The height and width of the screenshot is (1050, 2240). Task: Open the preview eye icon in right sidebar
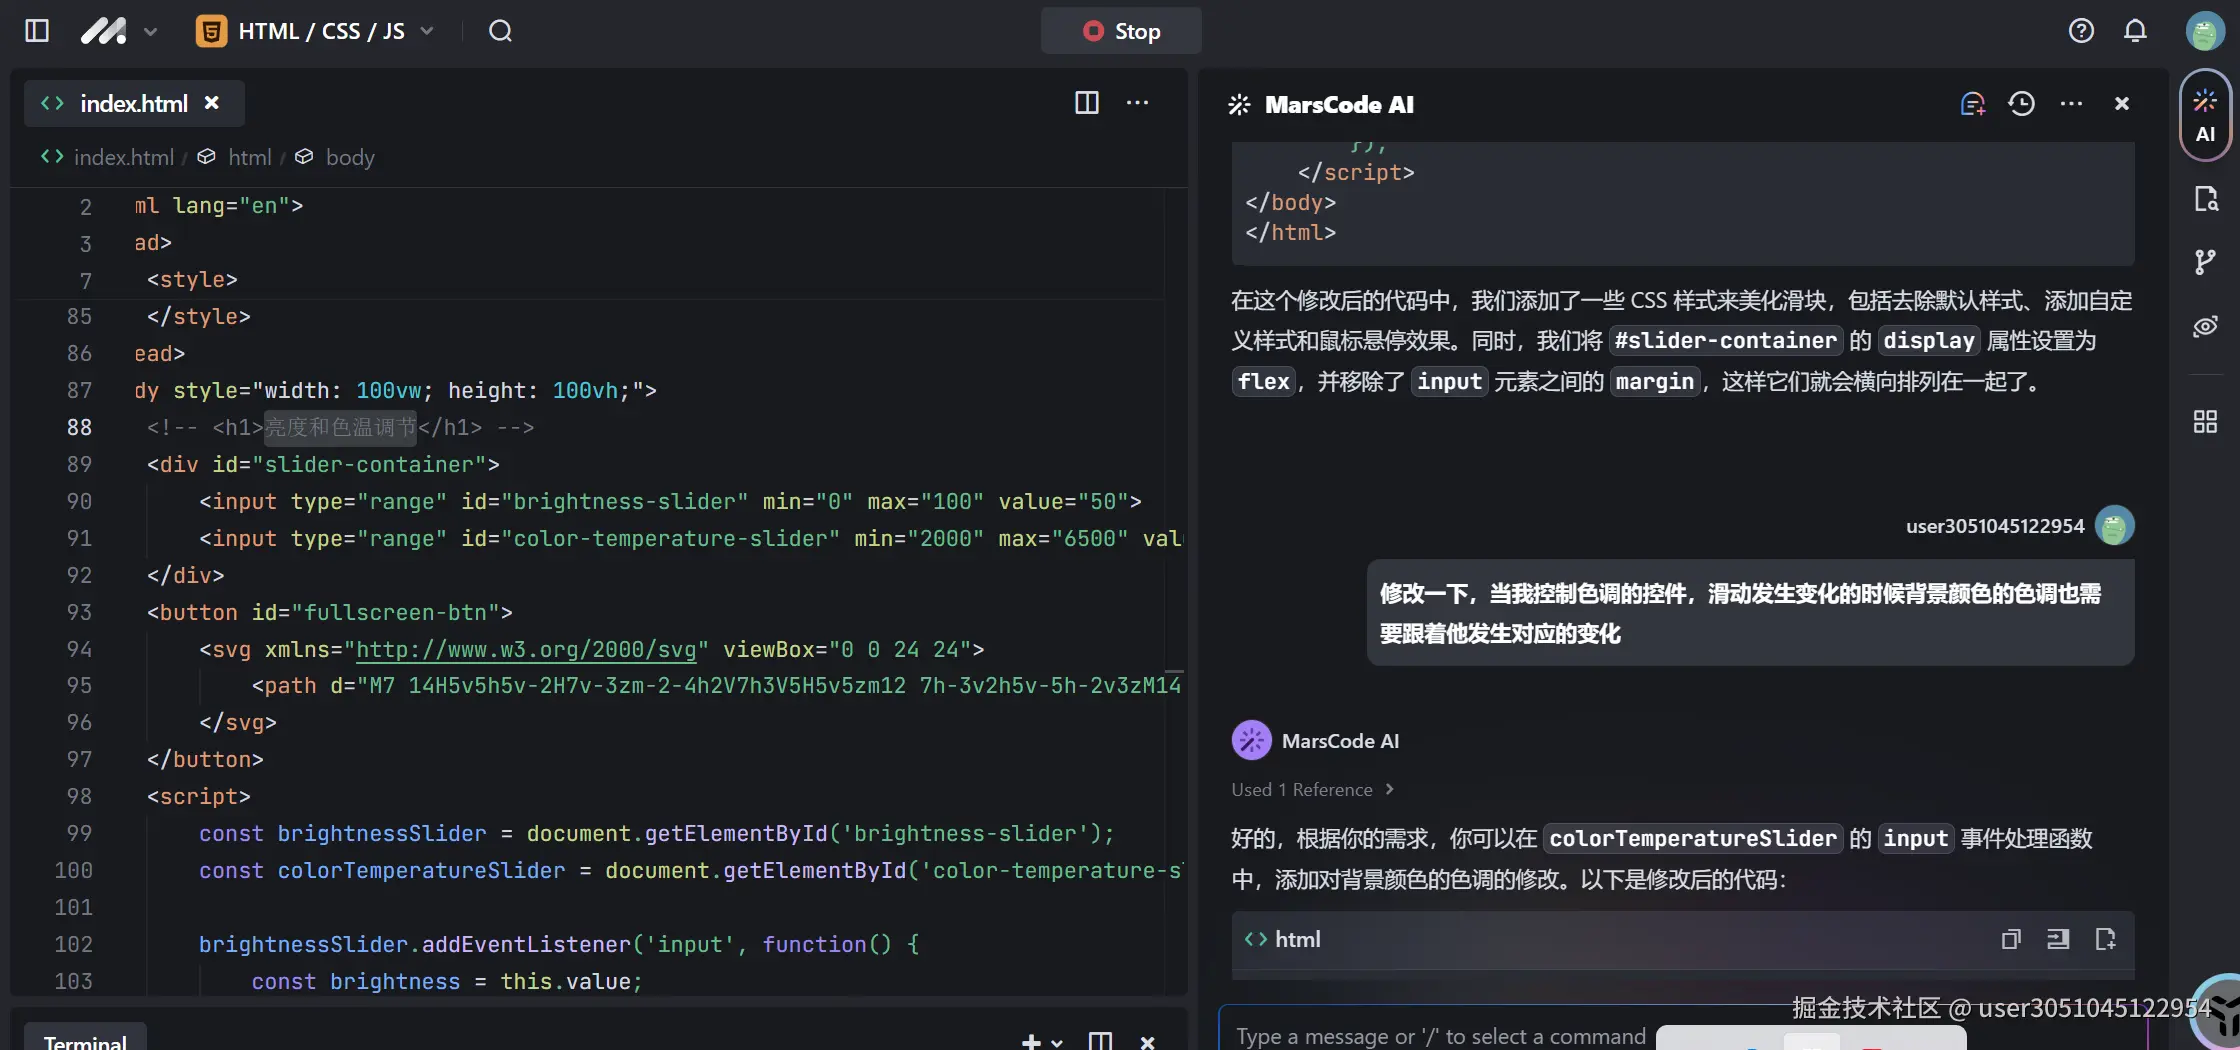(x=2205, y=327)
